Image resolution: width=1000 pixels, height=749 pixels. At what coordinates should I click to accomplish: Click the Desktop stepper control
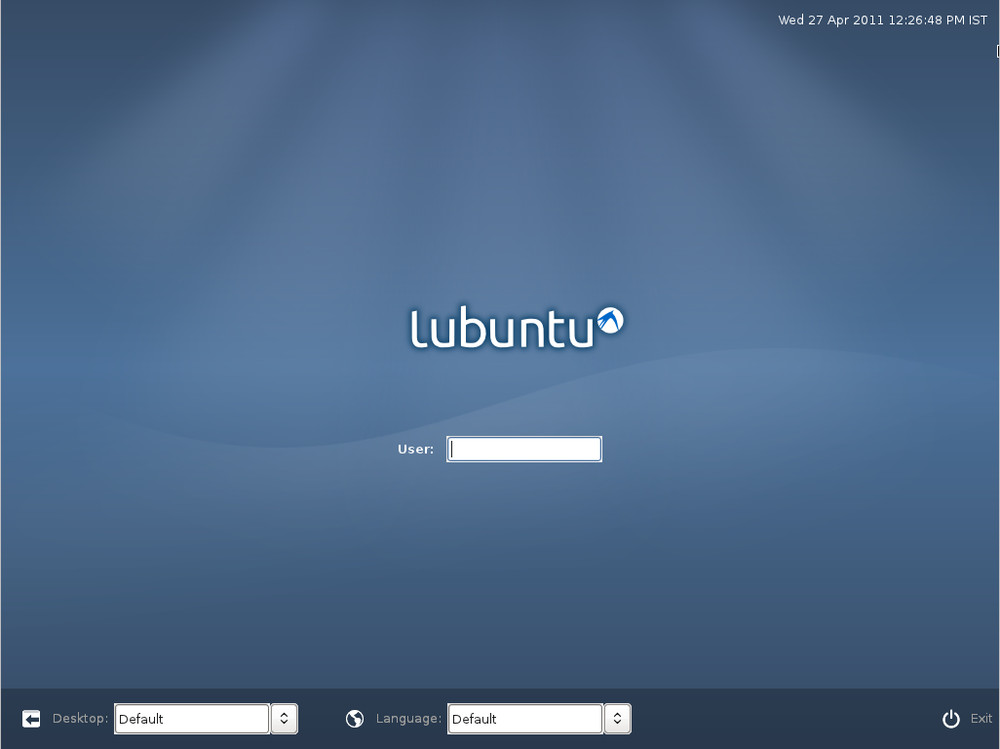[x=283, y=718]
